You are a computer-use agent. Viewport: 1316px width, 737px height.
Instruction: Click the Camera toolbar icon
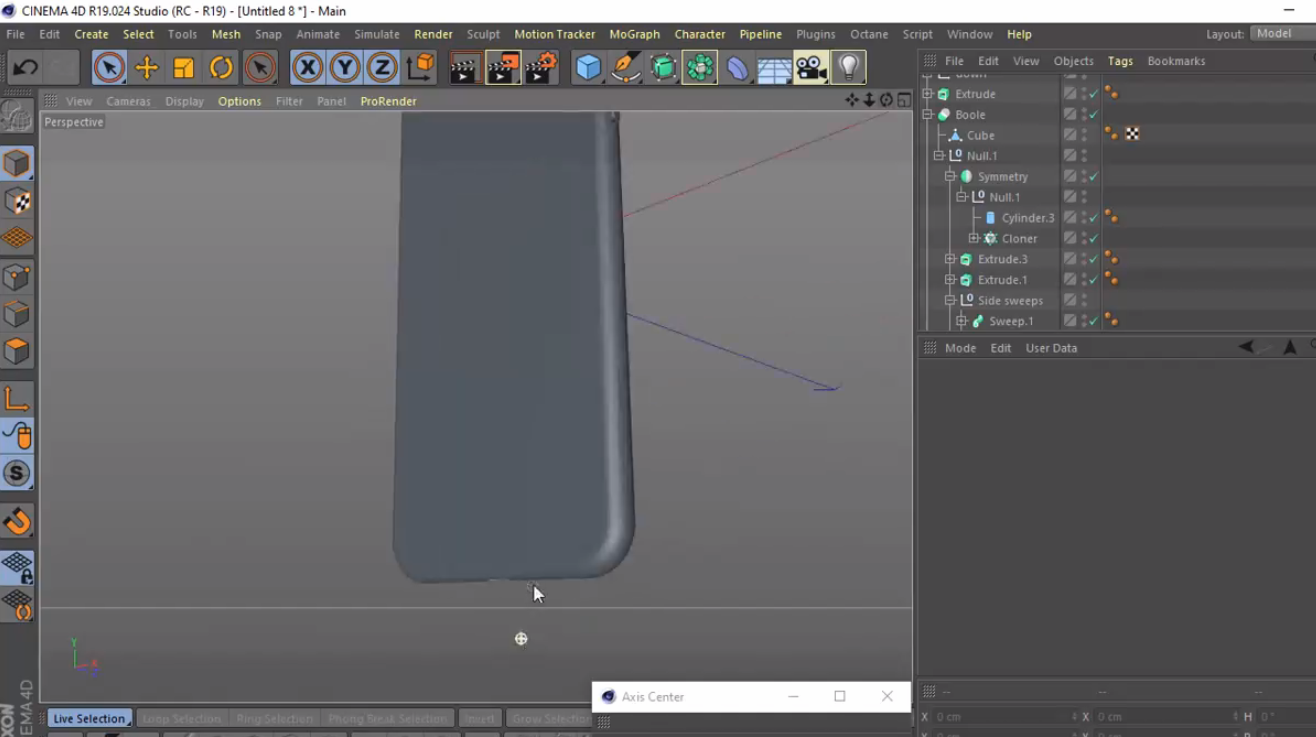pos(811,67)
